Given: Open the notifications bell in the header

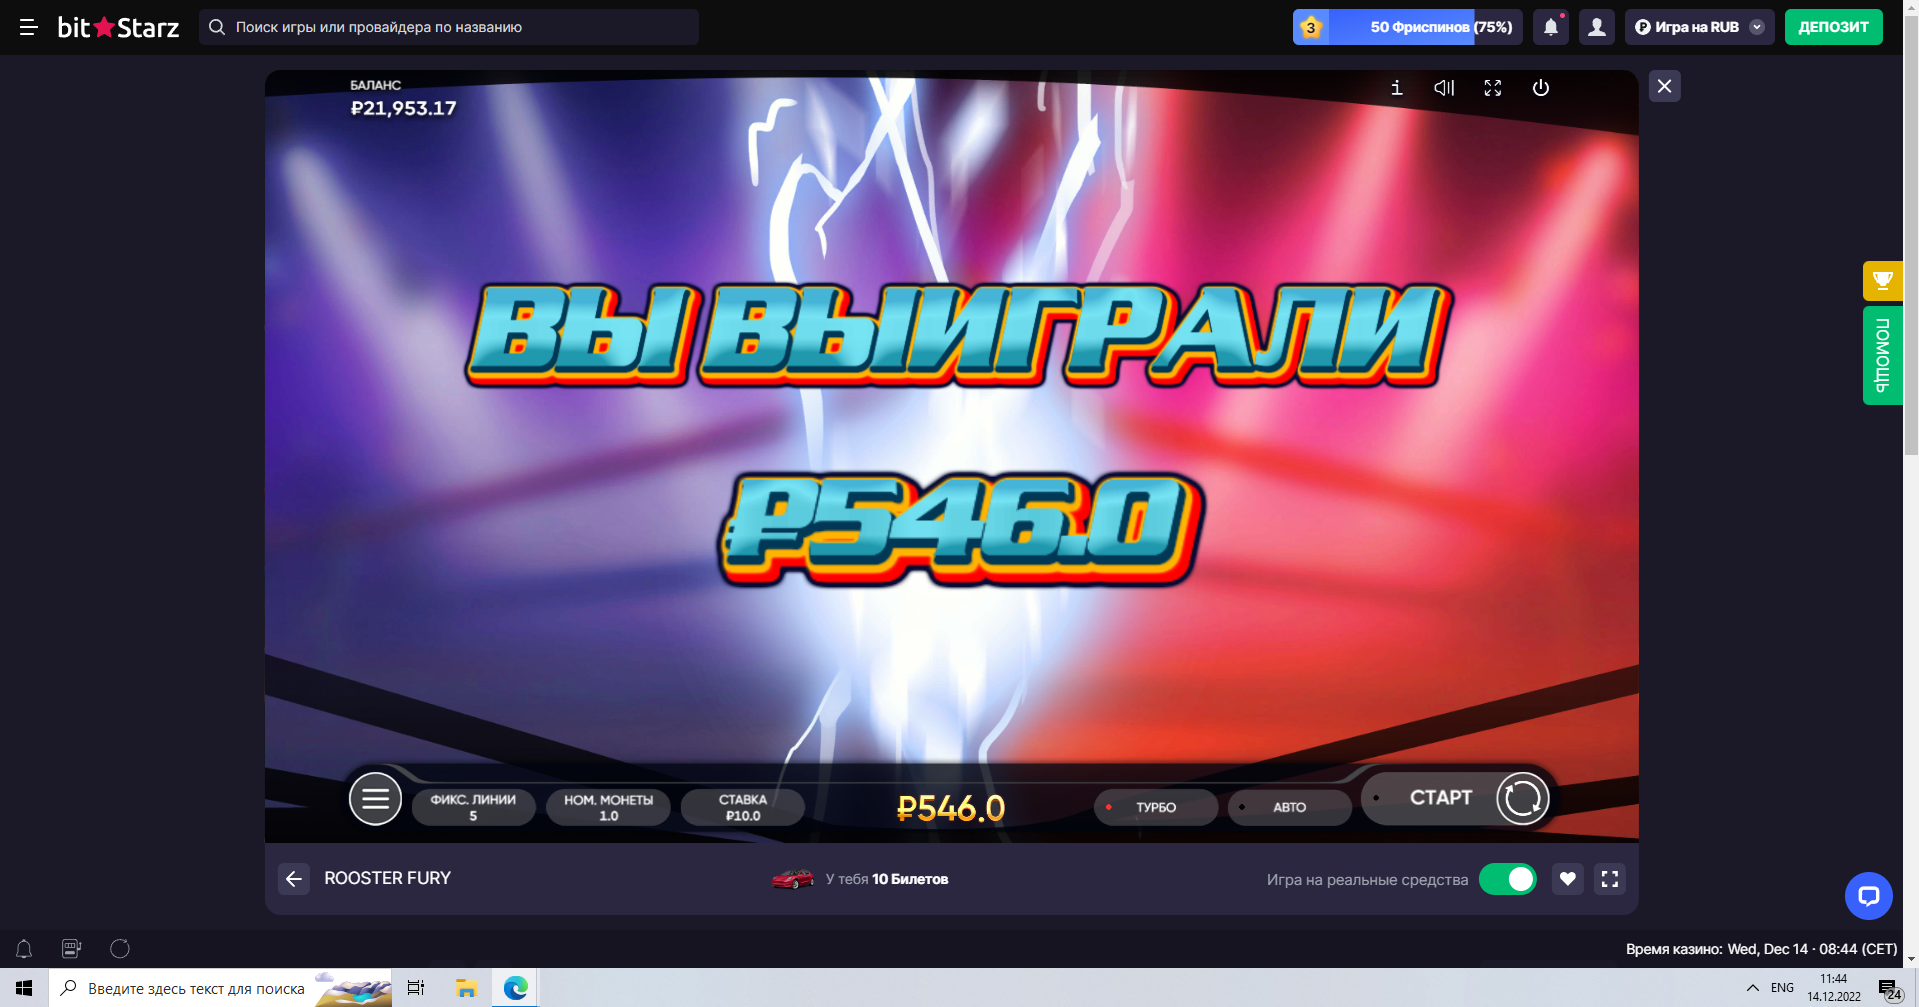Looking at the screenshot, I should (1551, 27).
